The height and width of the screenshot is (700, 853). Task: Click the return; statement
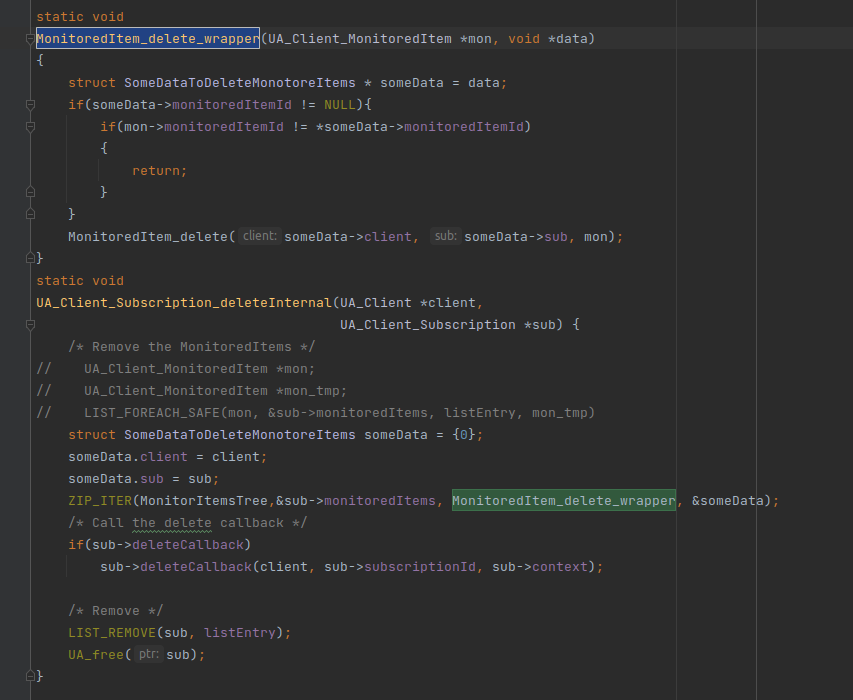click(x=159, y=171)
